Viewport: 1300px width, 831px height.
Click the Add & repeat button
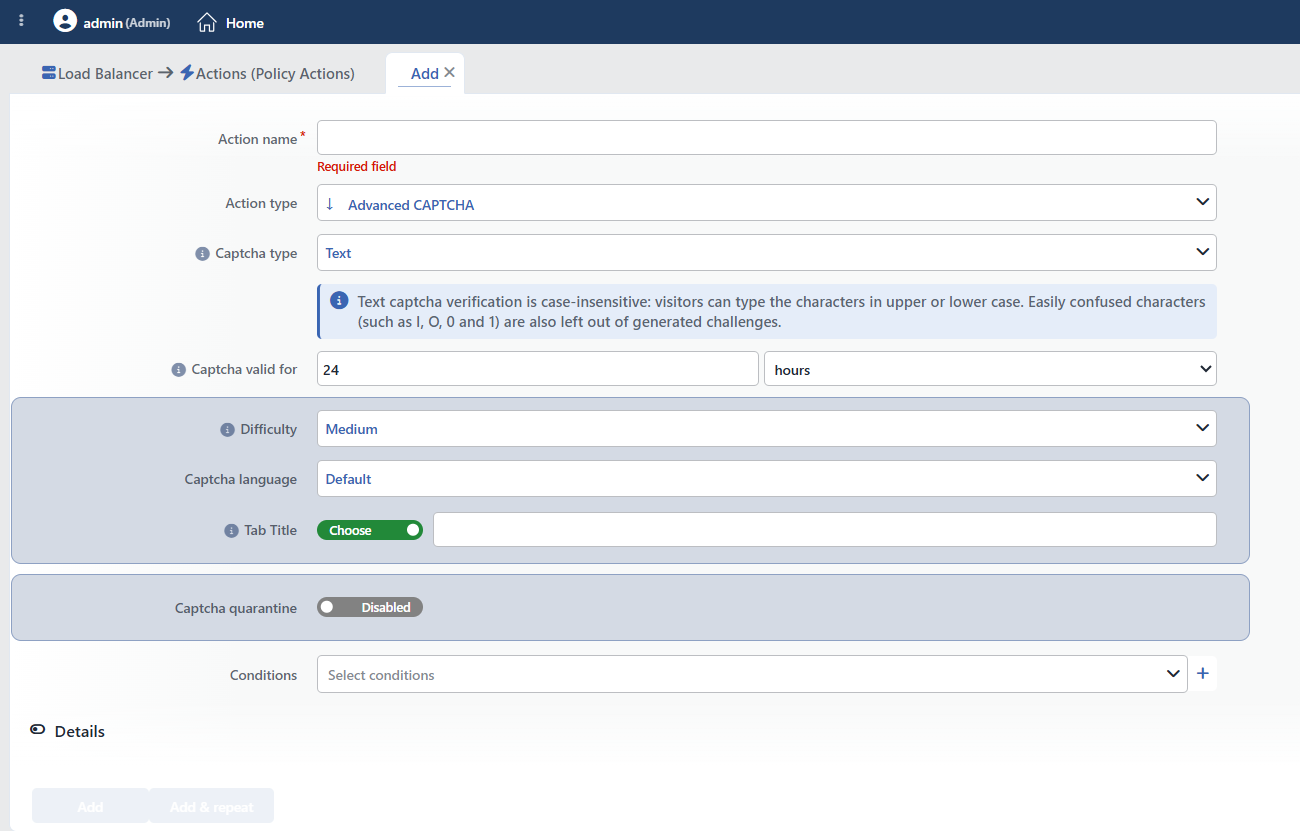point(211,806)
